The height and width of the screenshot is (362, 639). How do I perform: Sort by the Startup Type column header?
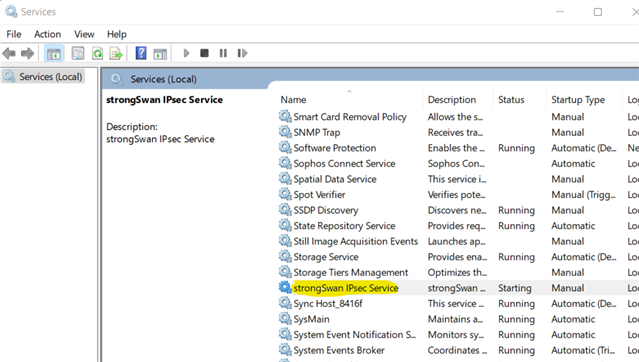[578, 100]
